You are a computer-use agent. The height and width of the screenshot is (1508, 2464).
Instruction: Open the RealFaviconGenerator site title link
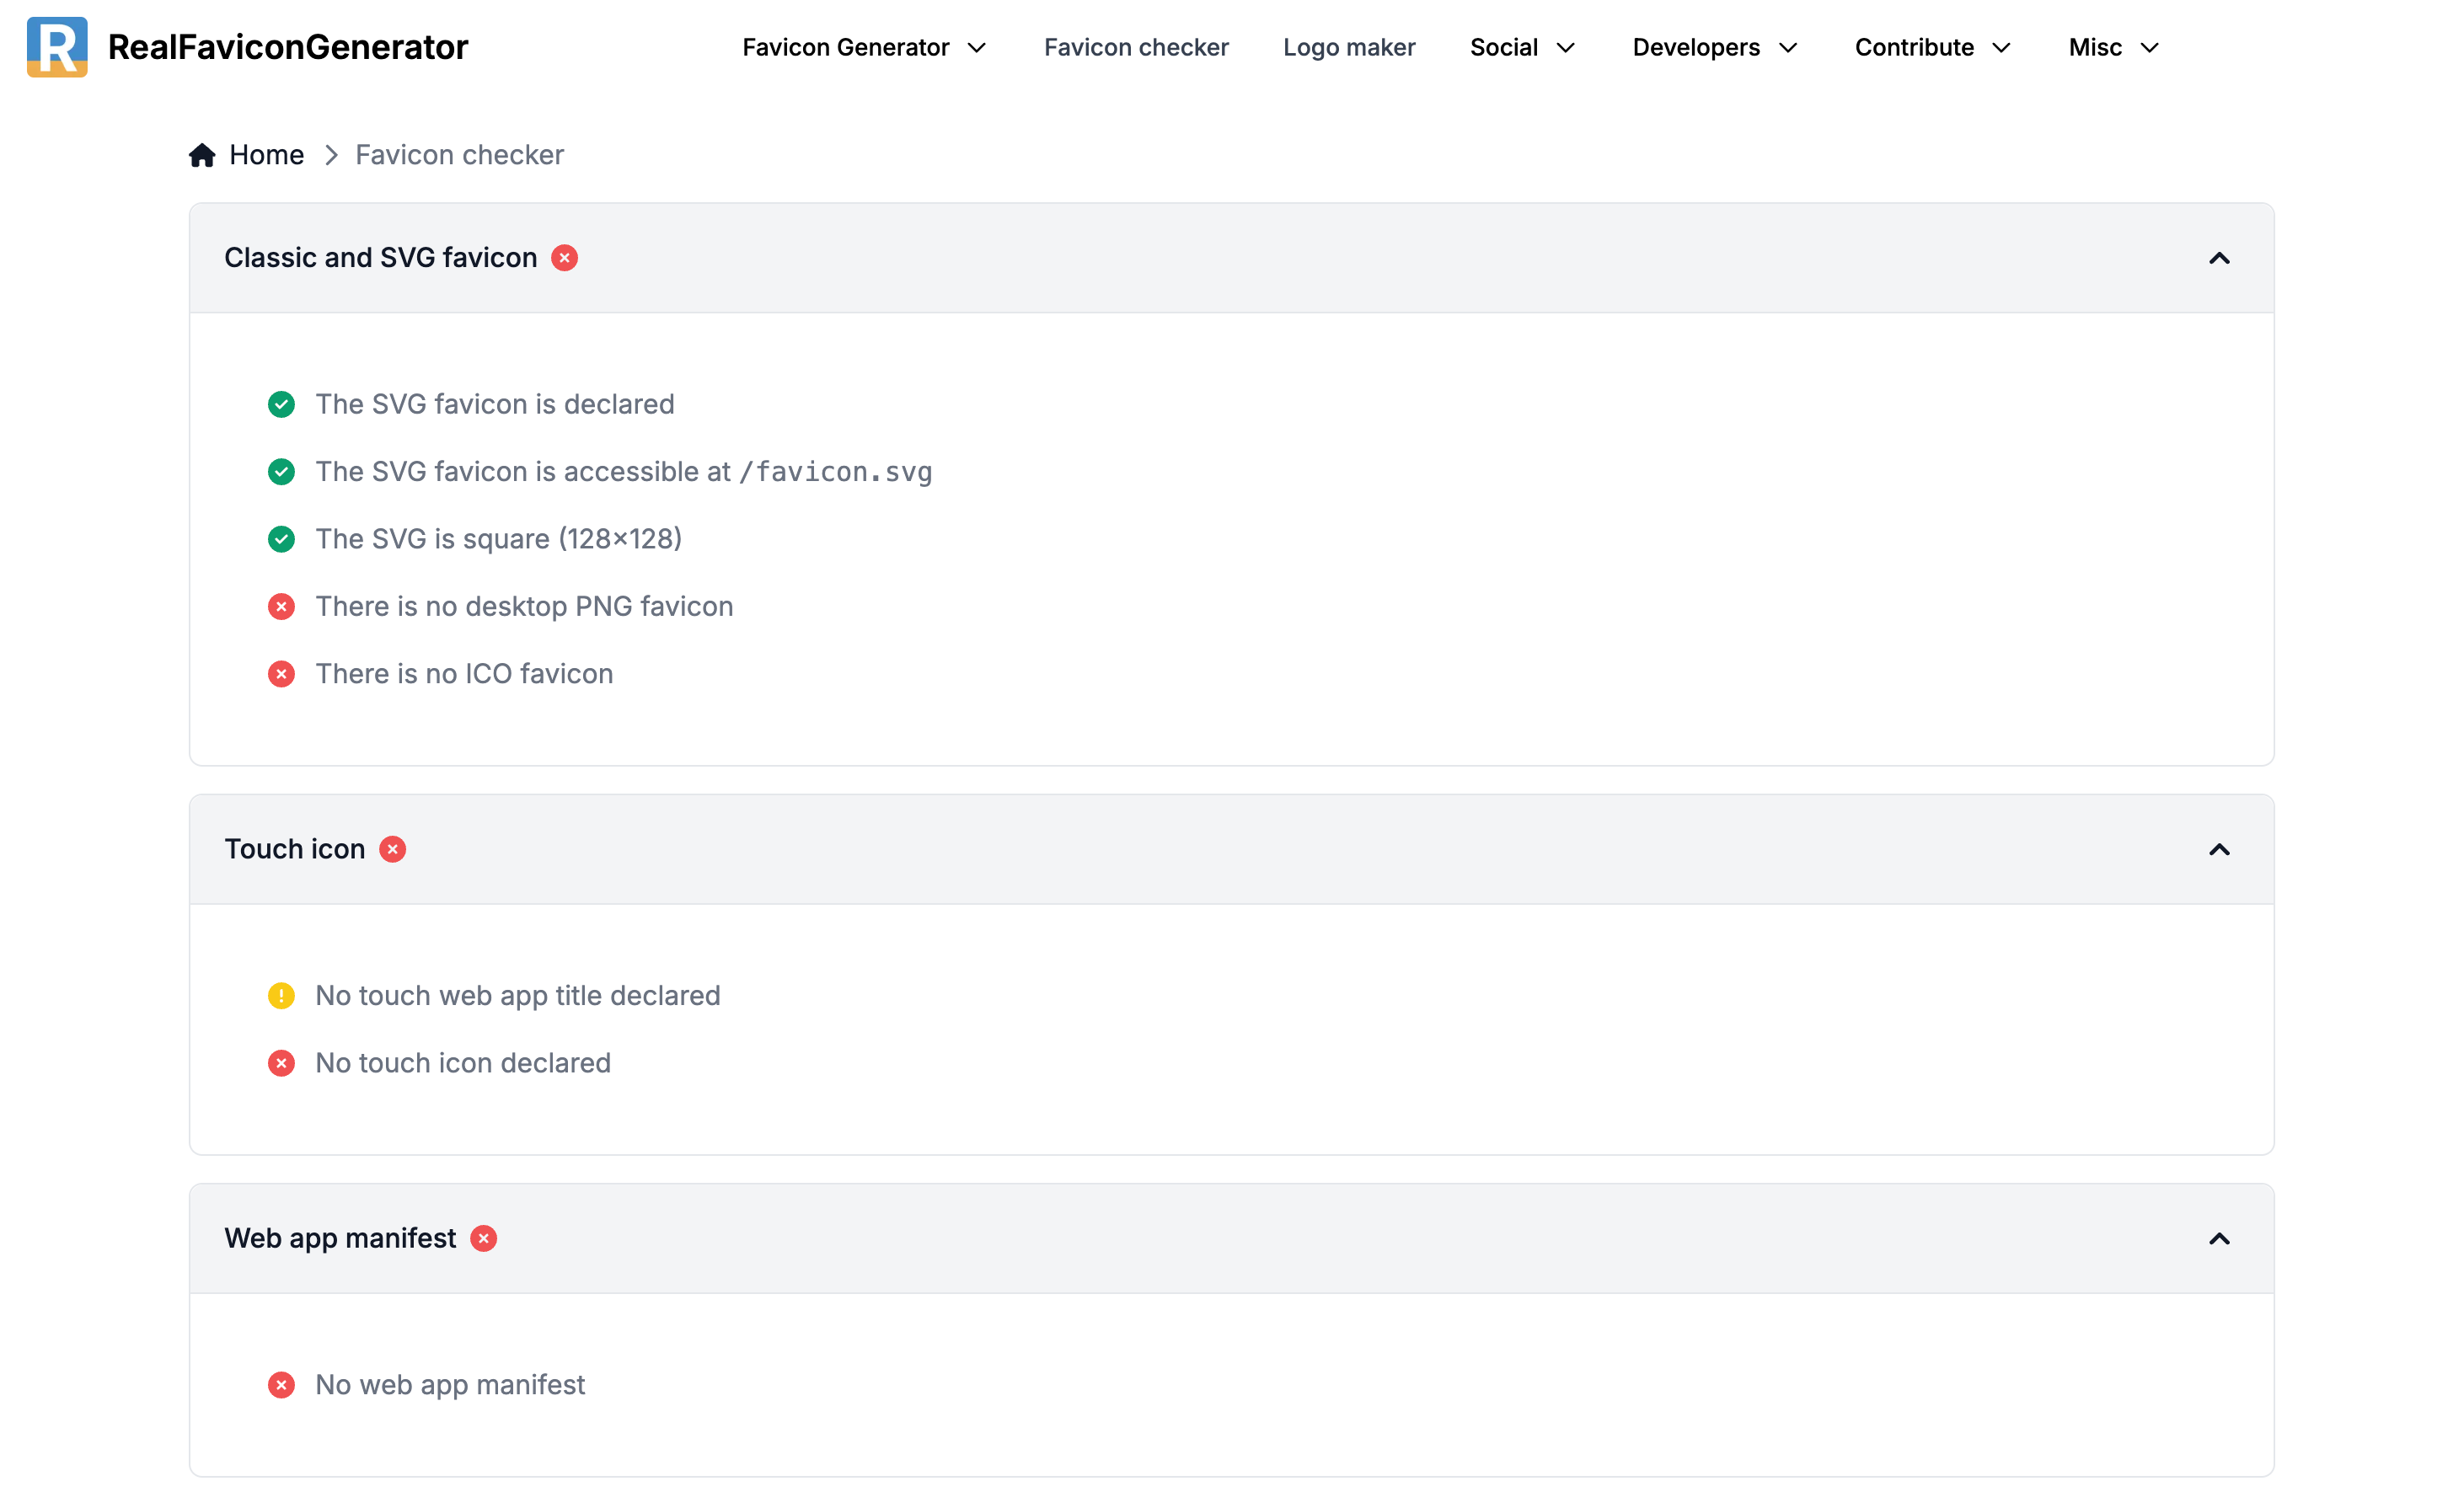(x=288, y=47)
